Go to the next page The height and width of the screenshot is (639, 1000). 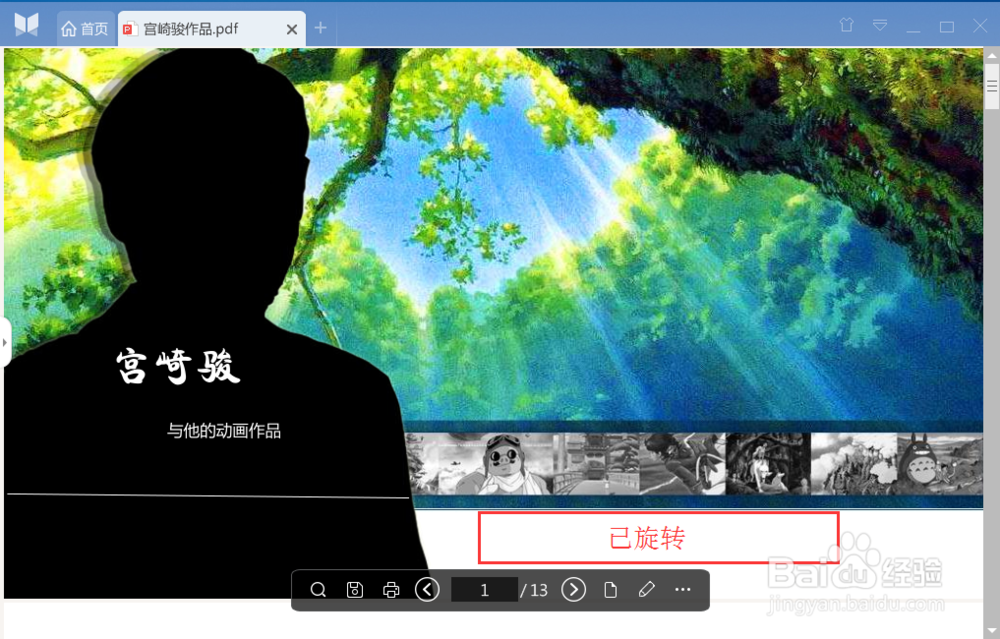573,589
